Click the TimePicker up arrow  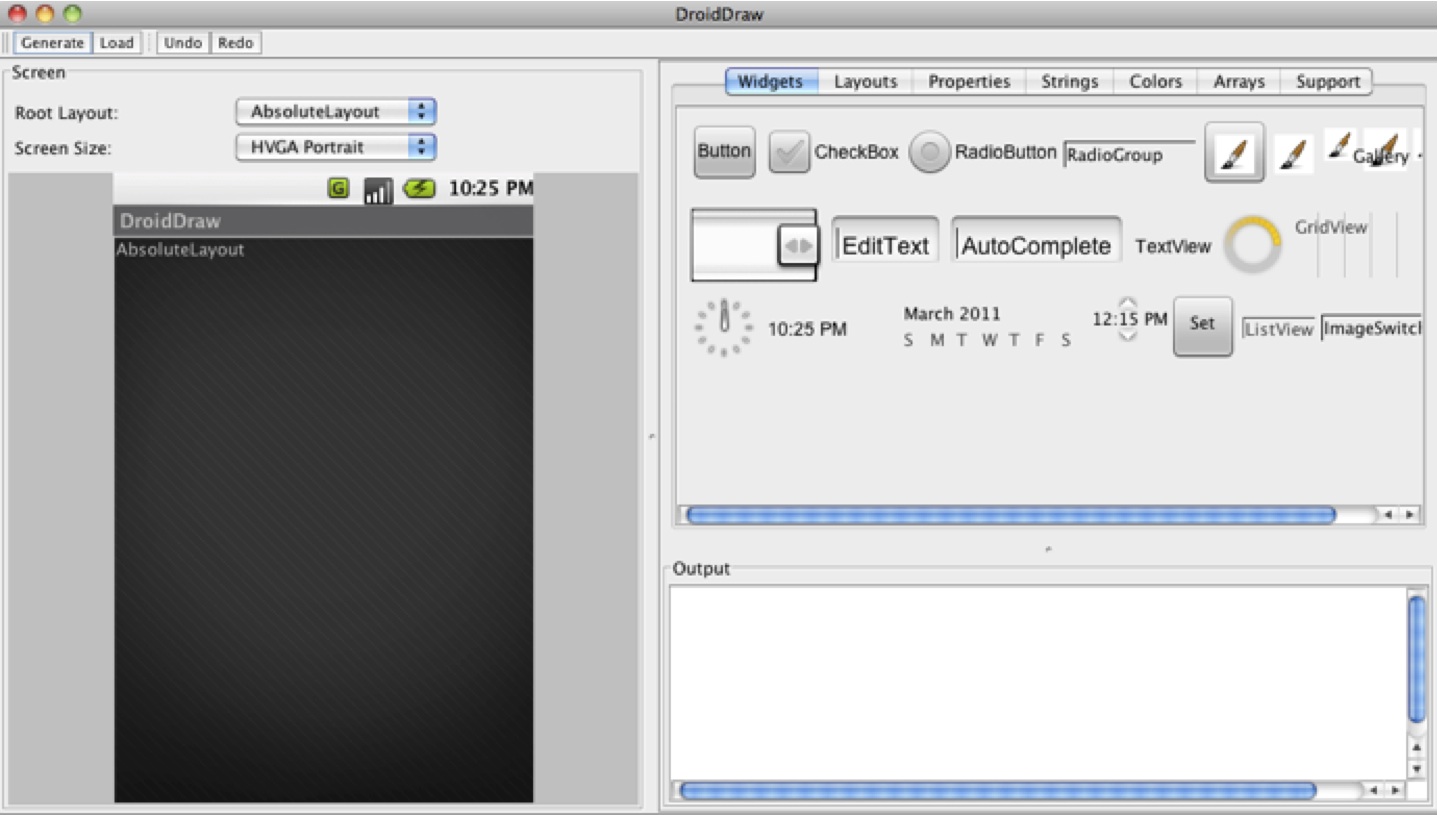[1127, 303]
